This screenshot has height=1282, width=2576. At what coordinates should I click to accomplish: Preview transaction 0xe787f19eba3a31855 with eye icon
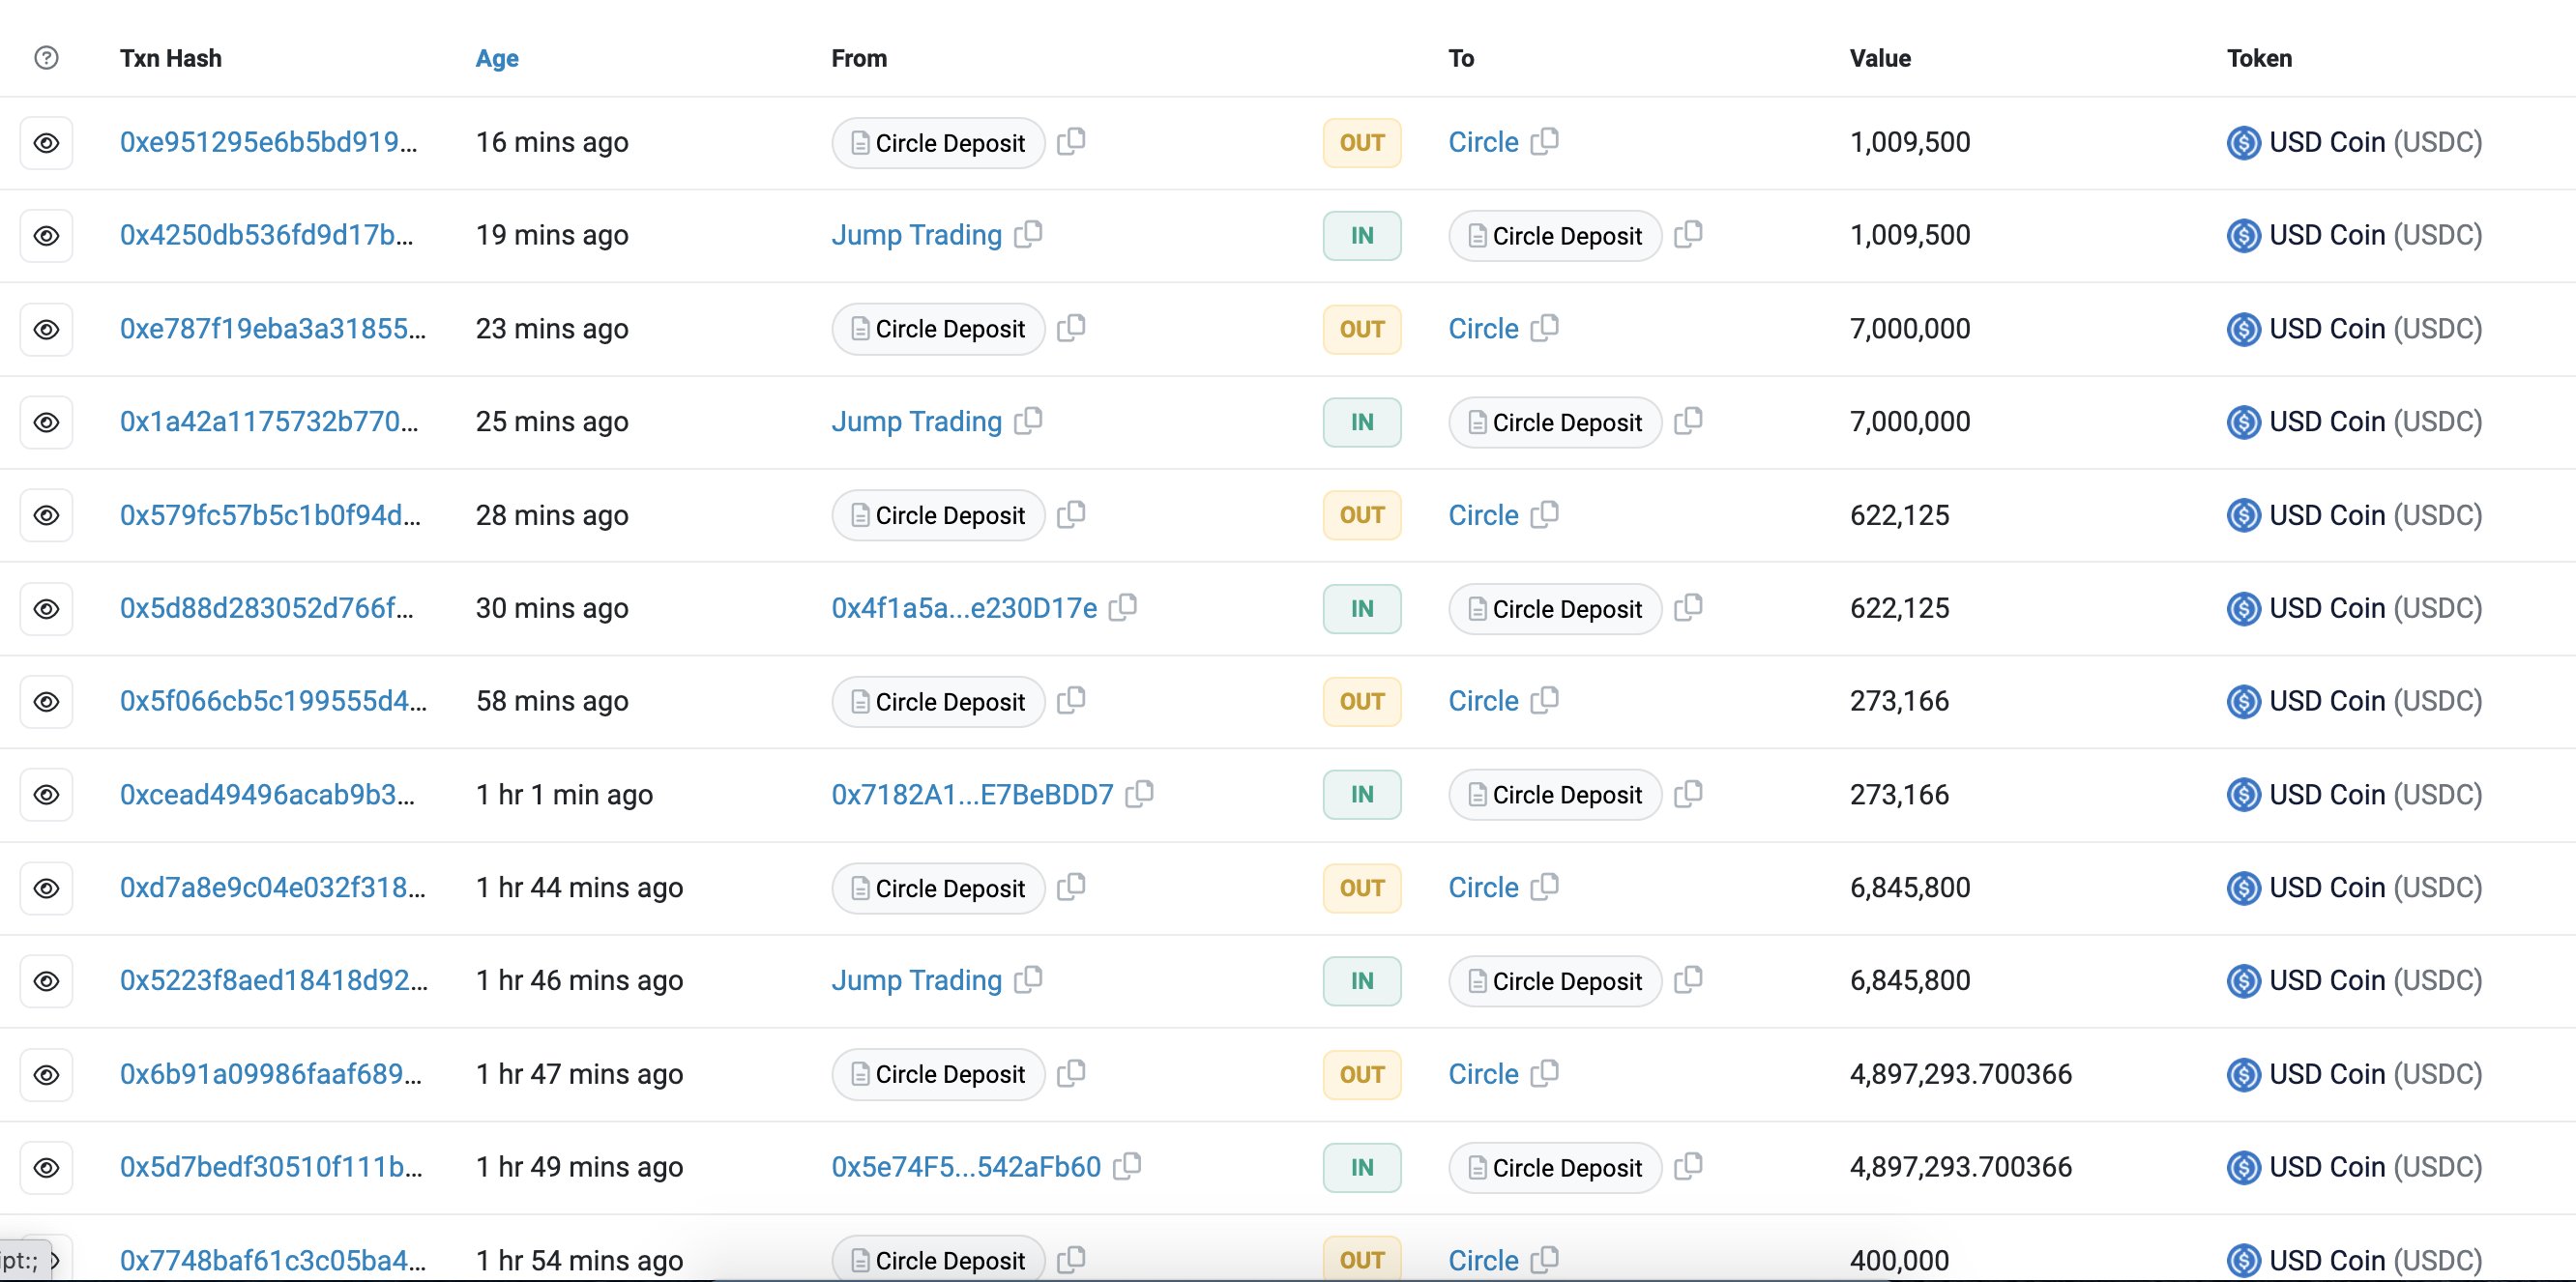(x=46, y=329)
